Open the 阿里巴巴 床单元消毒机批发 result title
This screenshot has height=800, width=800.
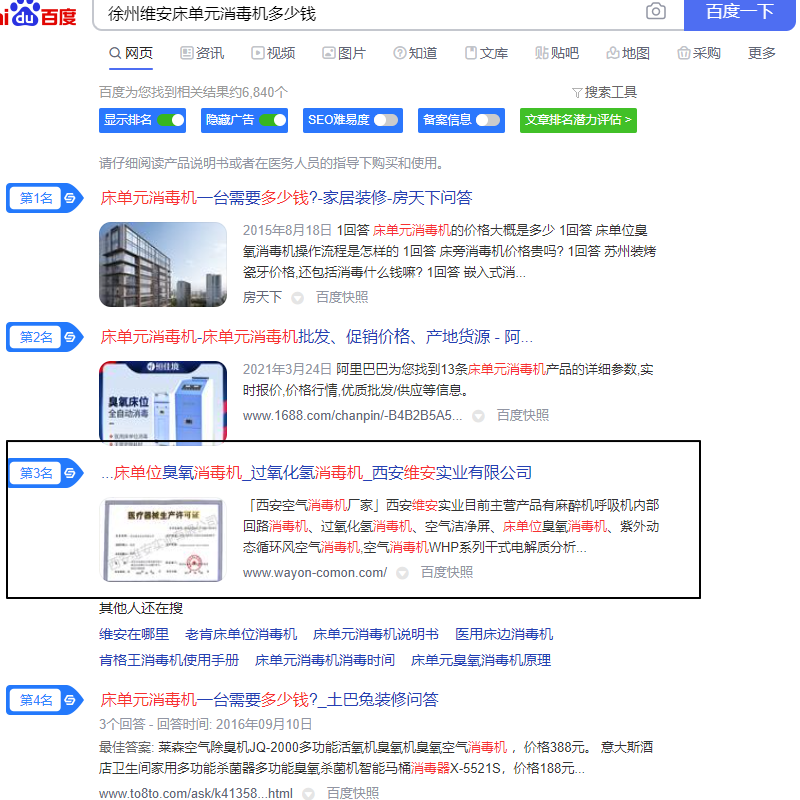[x=316, y=337]
